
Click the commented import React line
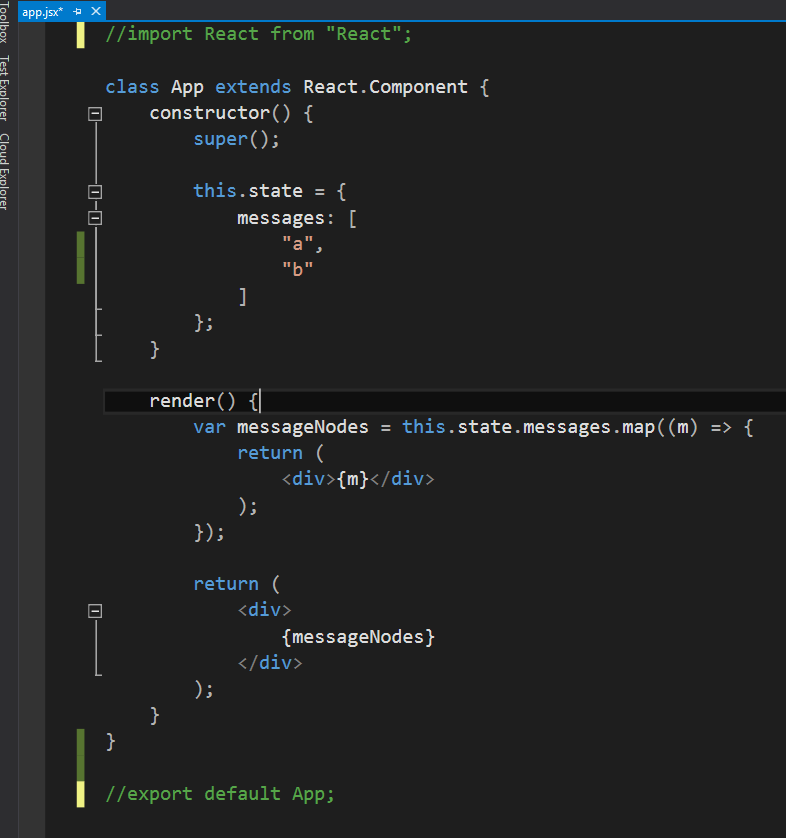coord(259,34)
